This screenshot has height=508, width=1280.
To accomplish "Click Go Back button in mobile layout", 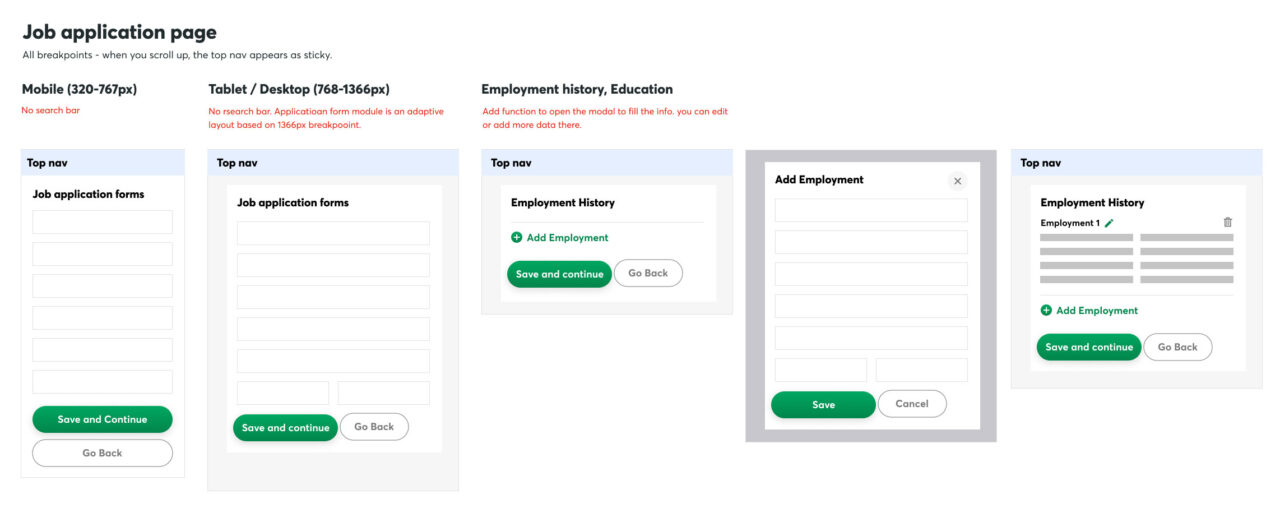I will pos(102,453).
